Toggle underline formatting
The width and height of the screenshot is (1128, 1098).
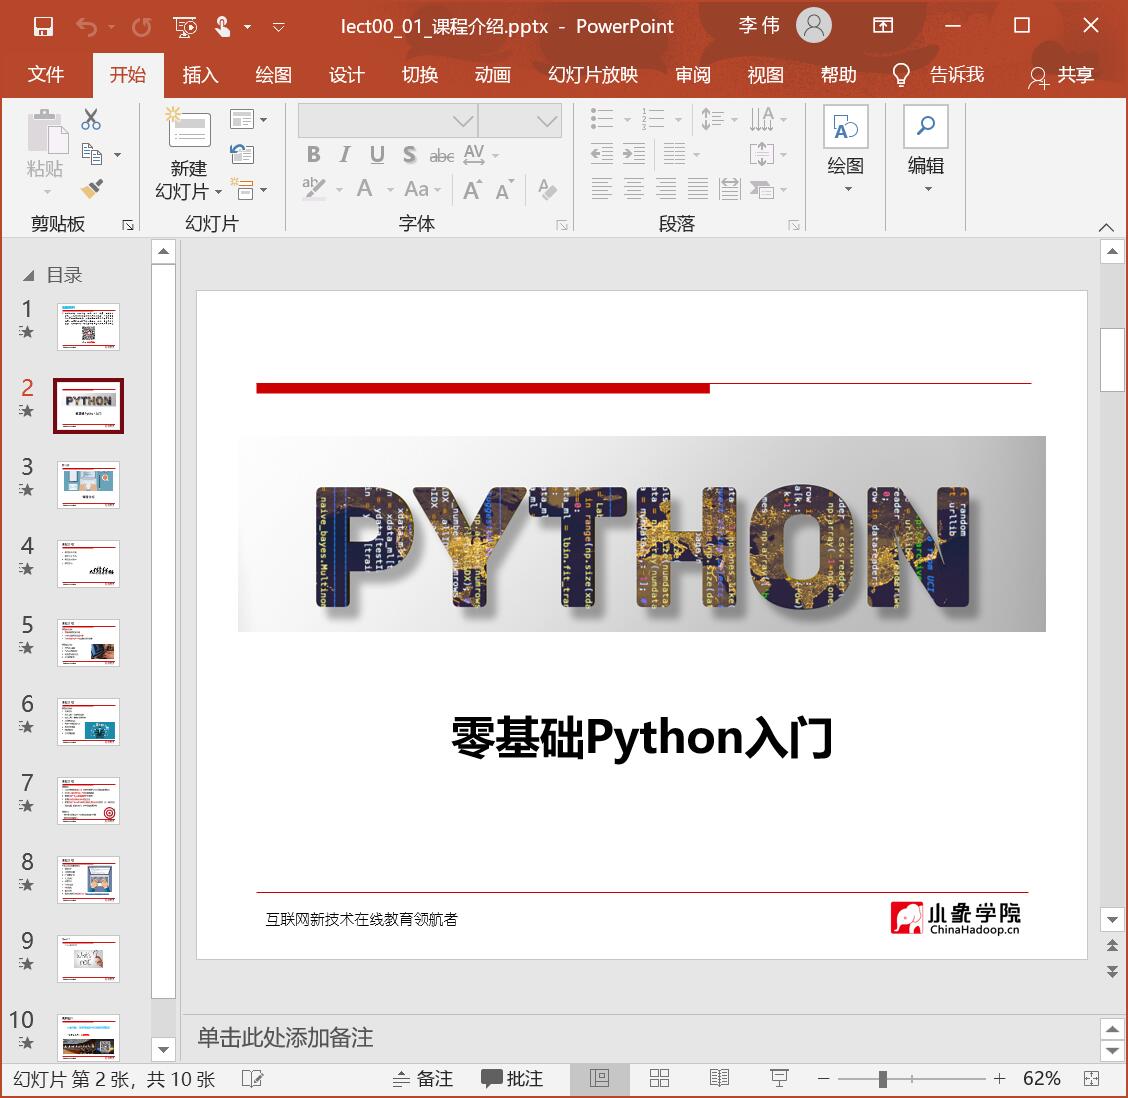click(x=376, y=155)
